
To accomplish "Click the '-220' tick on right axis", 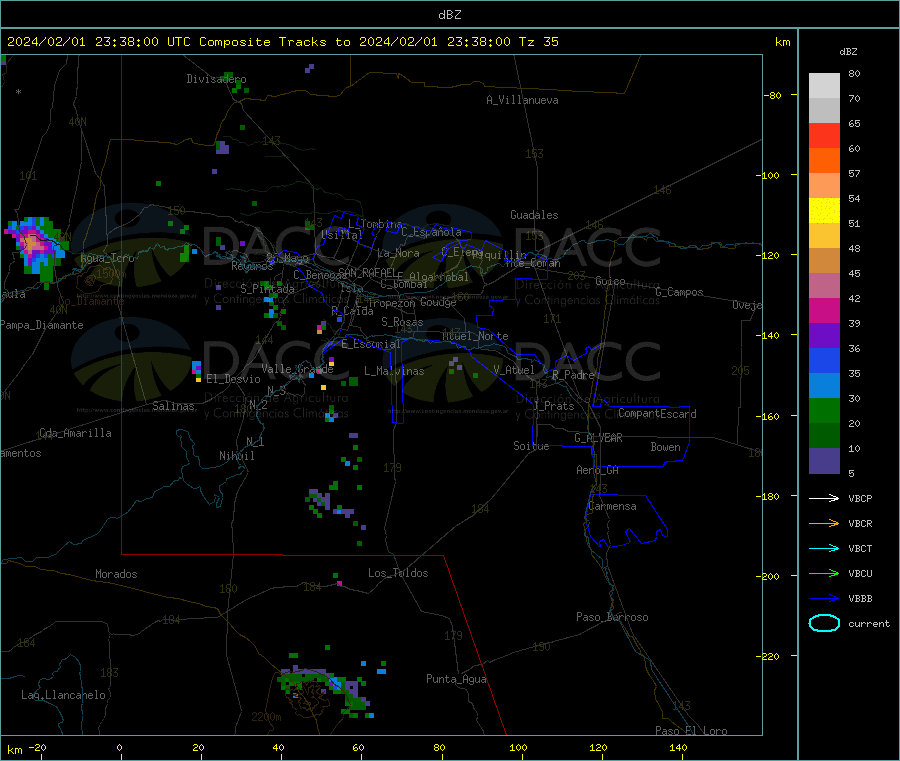I will (x=767, y=657).
